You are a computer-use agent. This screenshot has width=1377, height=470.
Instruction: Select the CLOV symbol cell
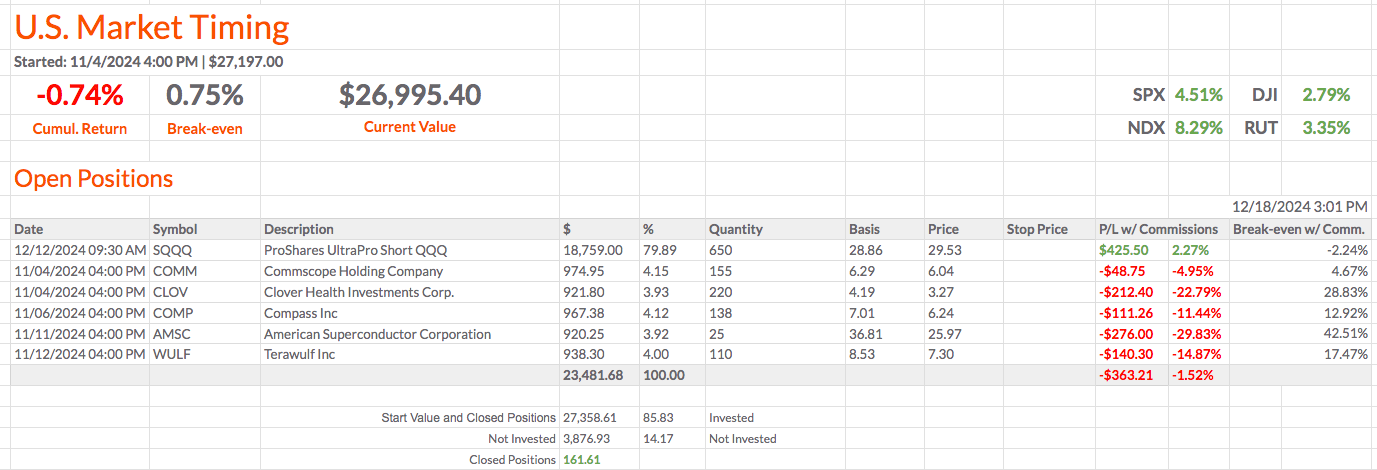coord(171,292)
